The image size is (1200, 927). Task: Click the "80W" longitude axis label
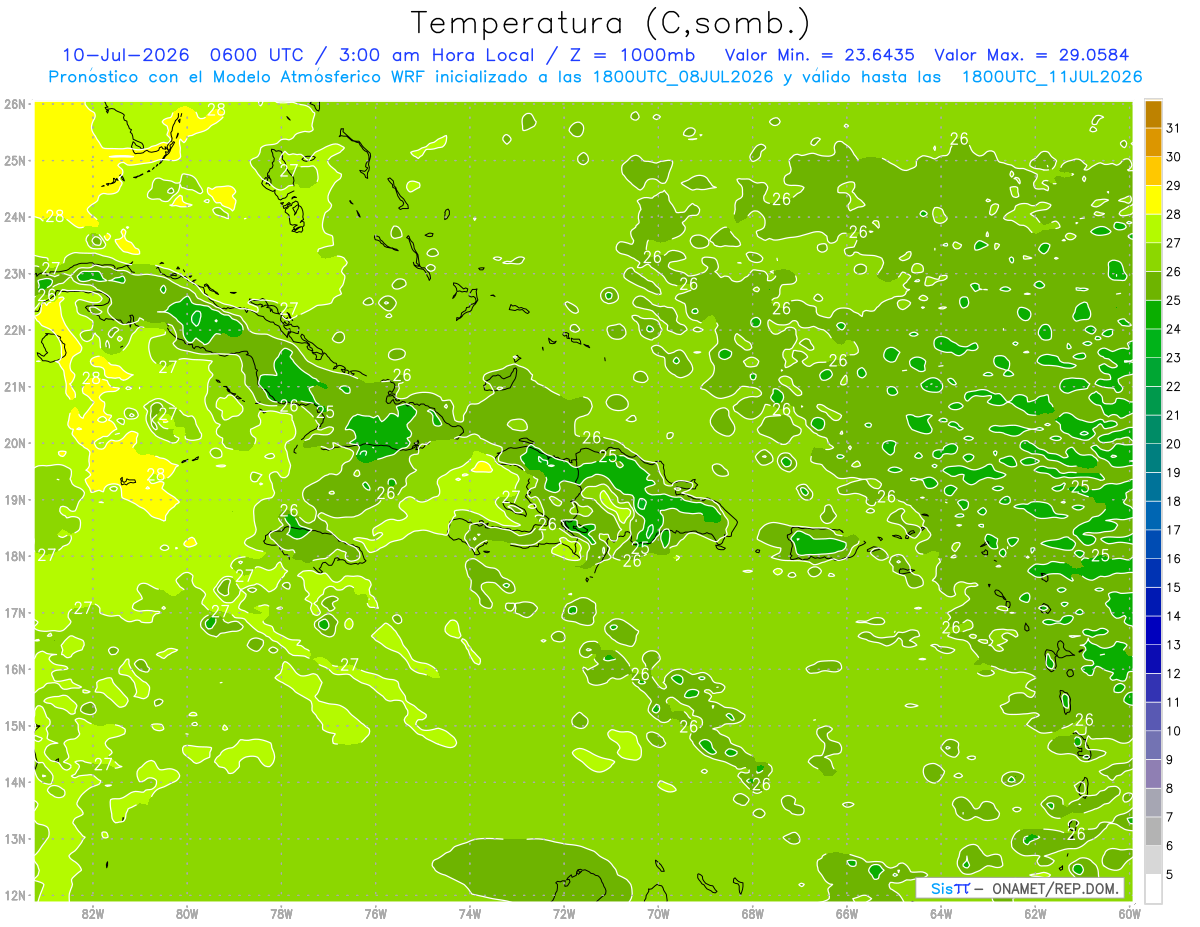tap(187, 913)
